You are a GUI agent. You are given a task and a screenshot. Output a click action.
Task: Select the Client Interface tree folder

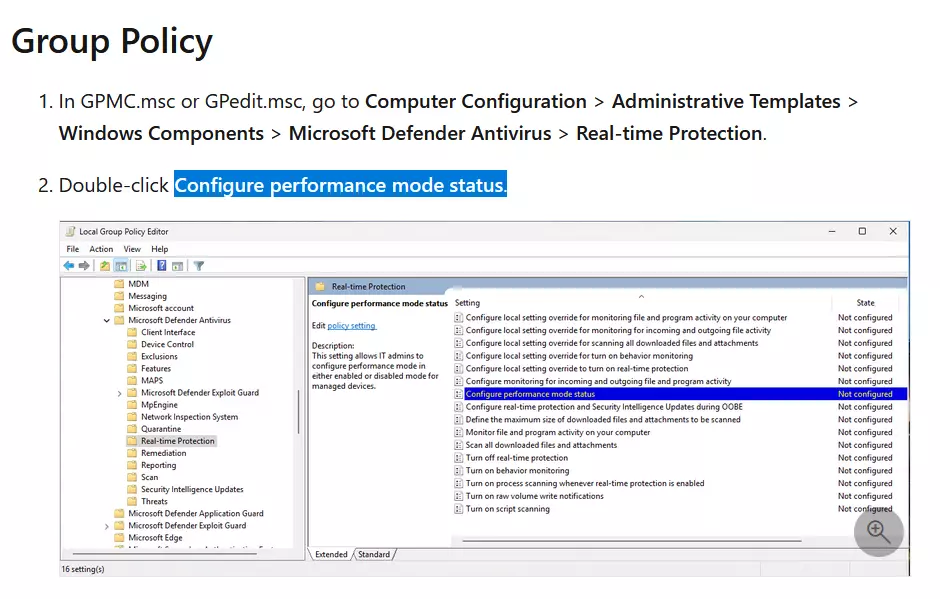(168, 332)
